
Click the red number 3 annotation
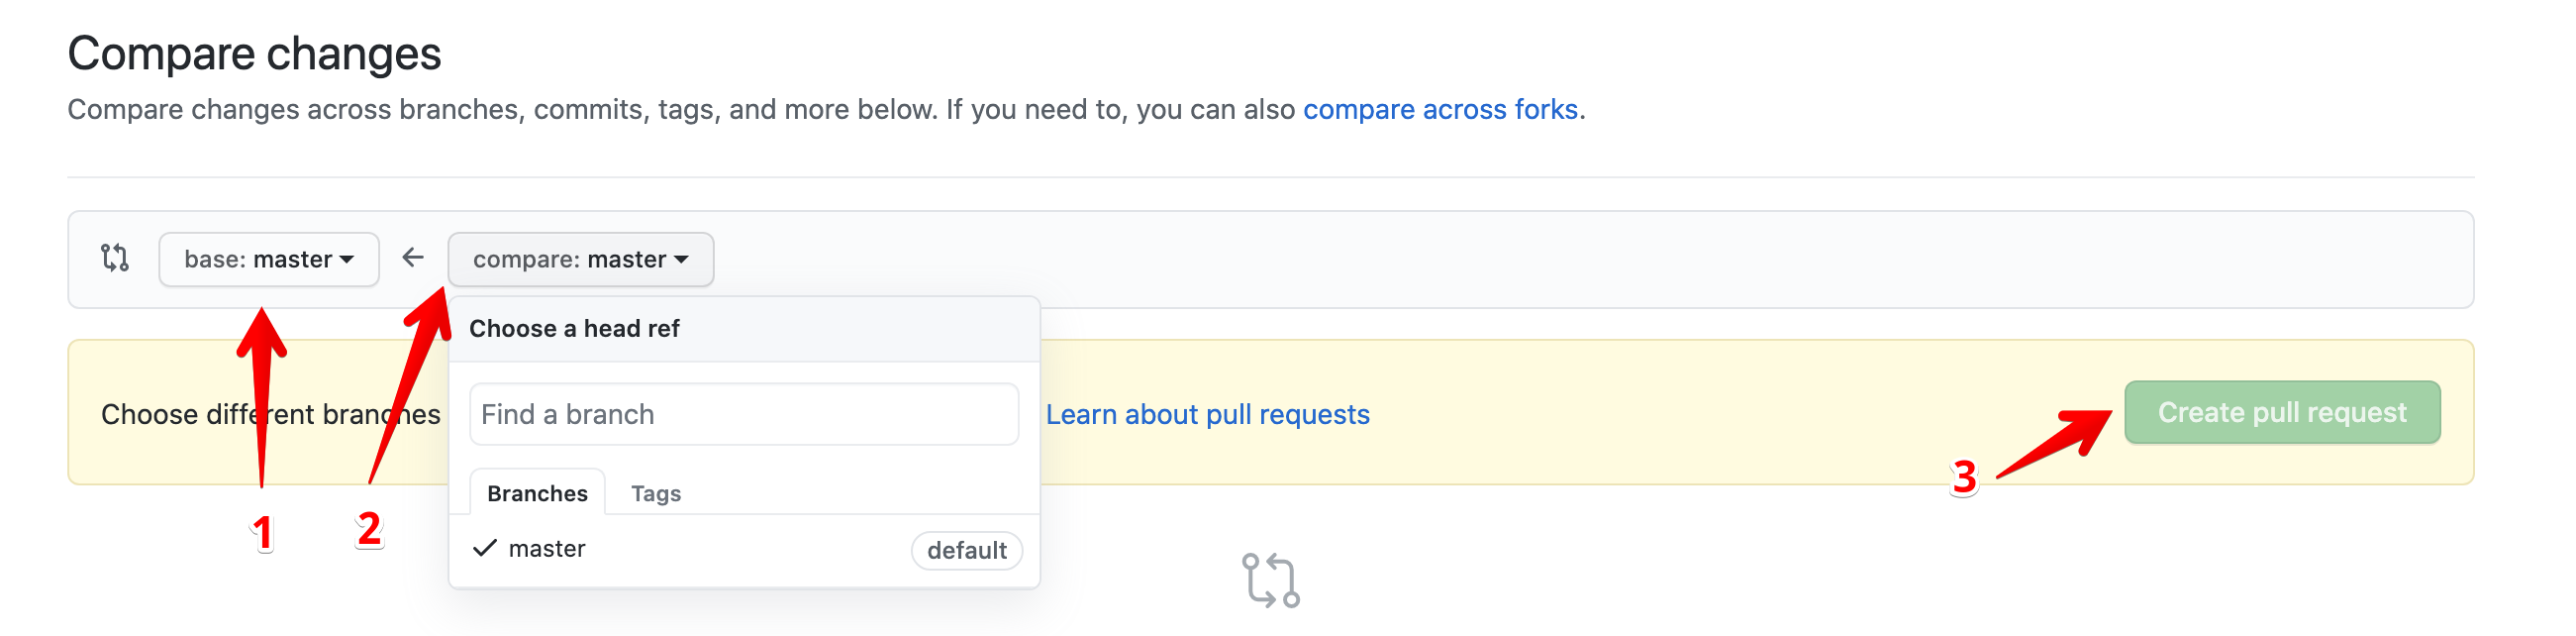[x=1964, y=477]
